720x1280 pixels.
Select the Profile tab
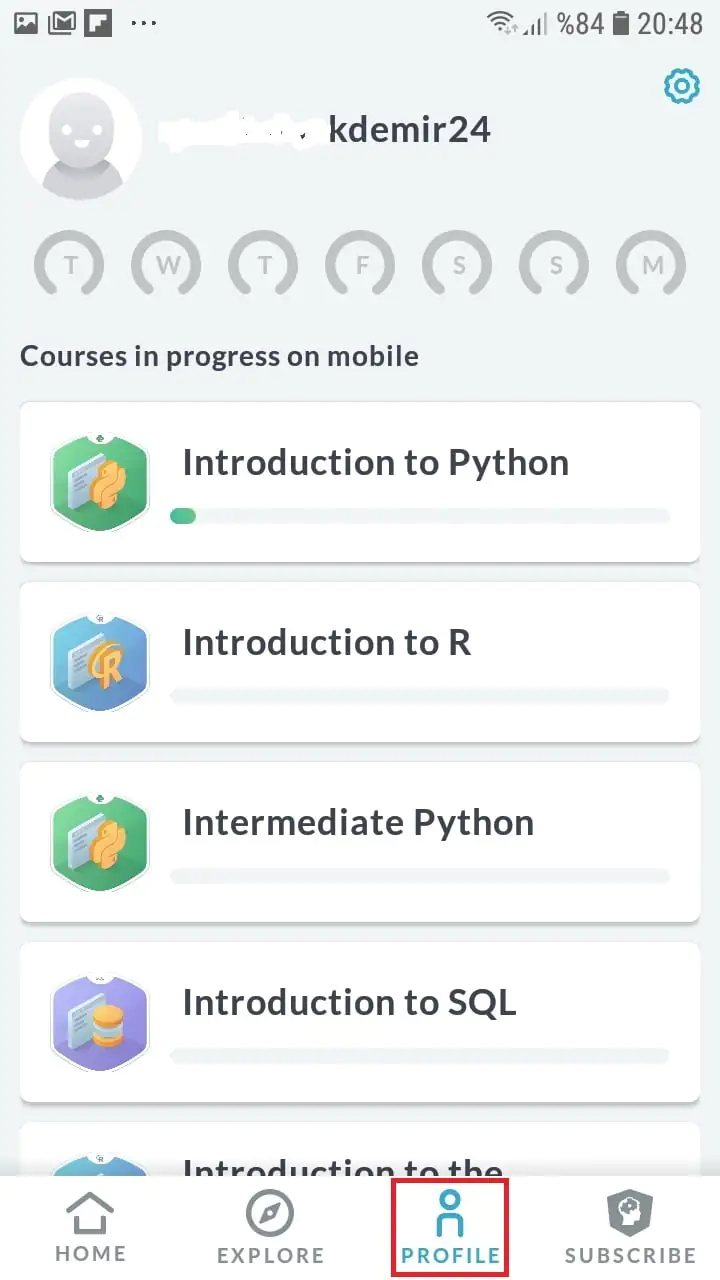pyautogui.click(x=450, y=1228)
